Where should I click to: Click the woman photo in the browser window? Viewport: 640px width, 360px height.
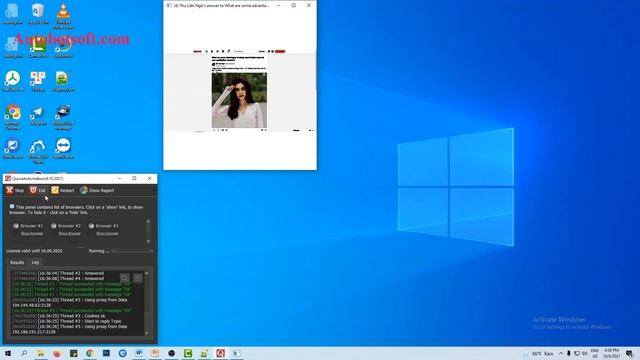pyautogui.click(x=239, y=100)
